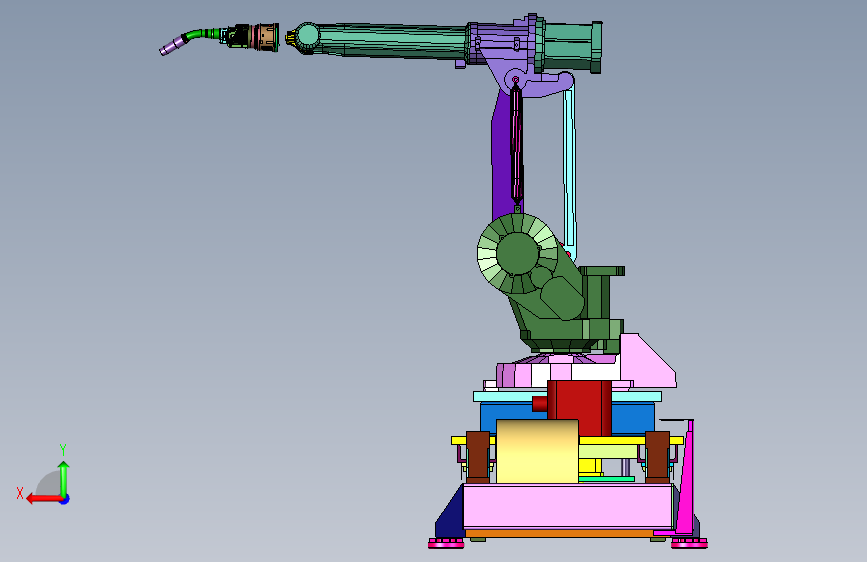The height and width of the screenshot is (562, 867).
Task: Click the green Y axis arrow on the triad
Action: 64,479
